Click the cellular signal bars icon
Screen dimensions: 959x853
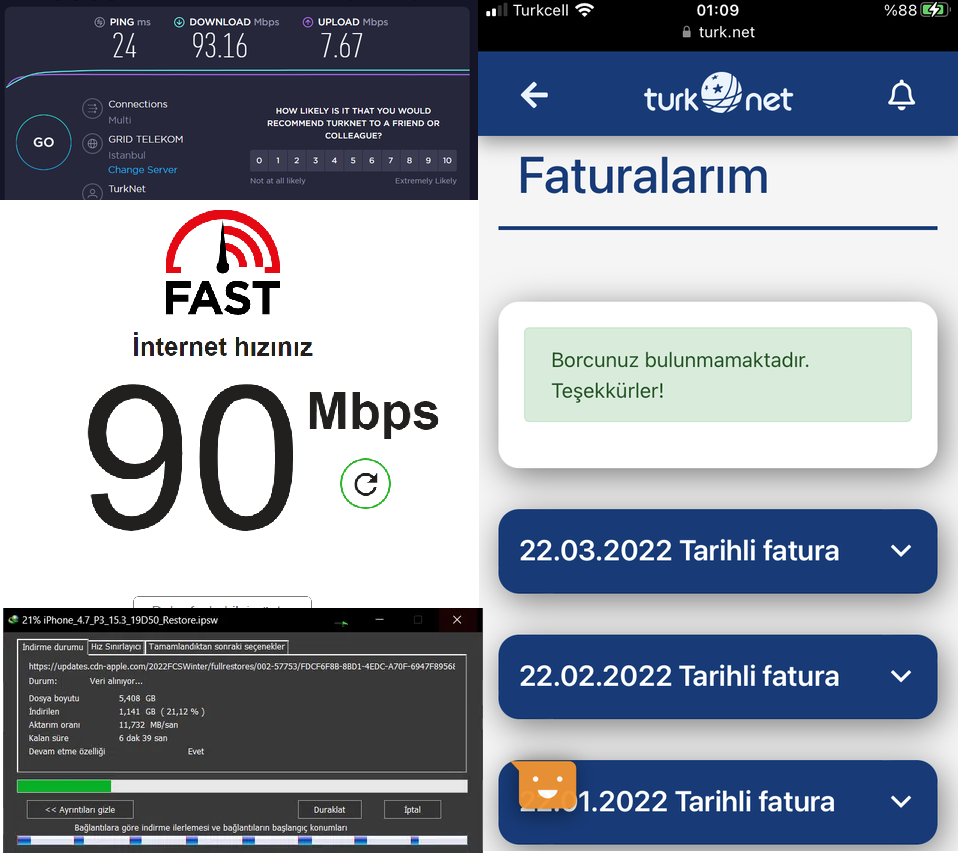point(497,10)
